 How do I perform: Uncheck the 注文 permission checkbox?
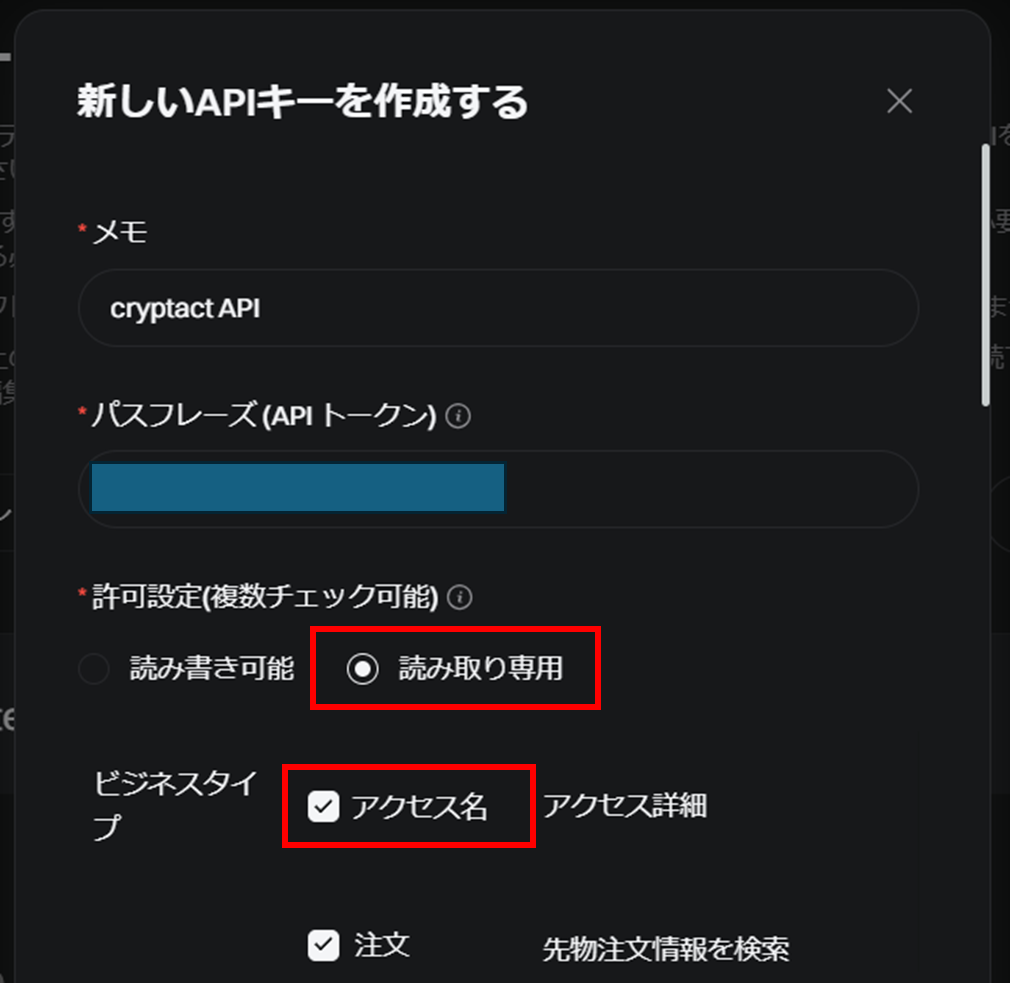click(323, 946)
